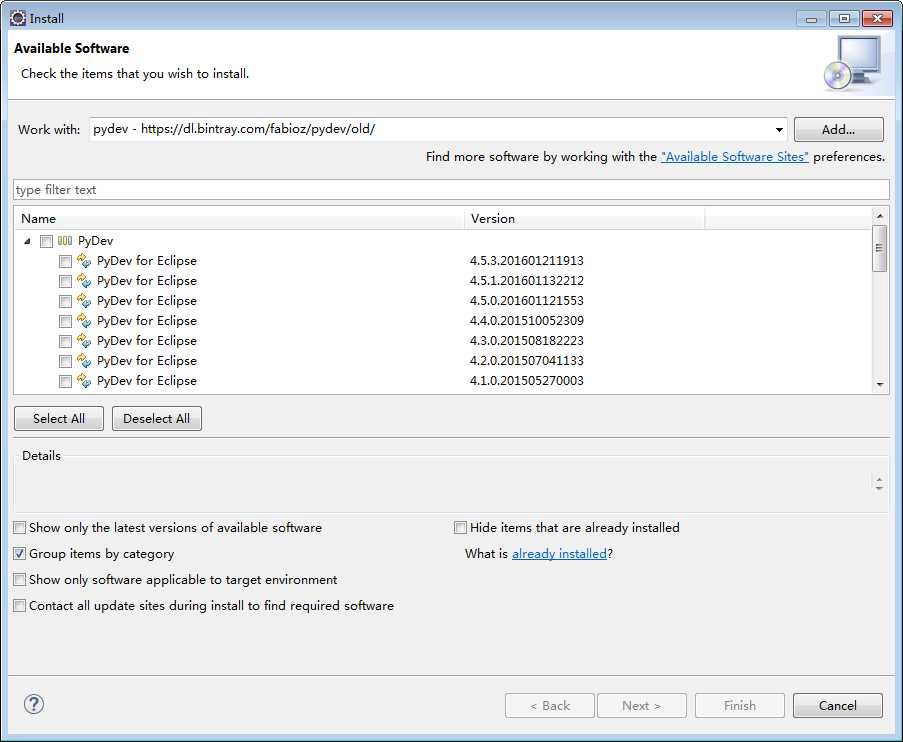903x742 pixels.
Task: Click the Next > button
Action: (642, 706)
